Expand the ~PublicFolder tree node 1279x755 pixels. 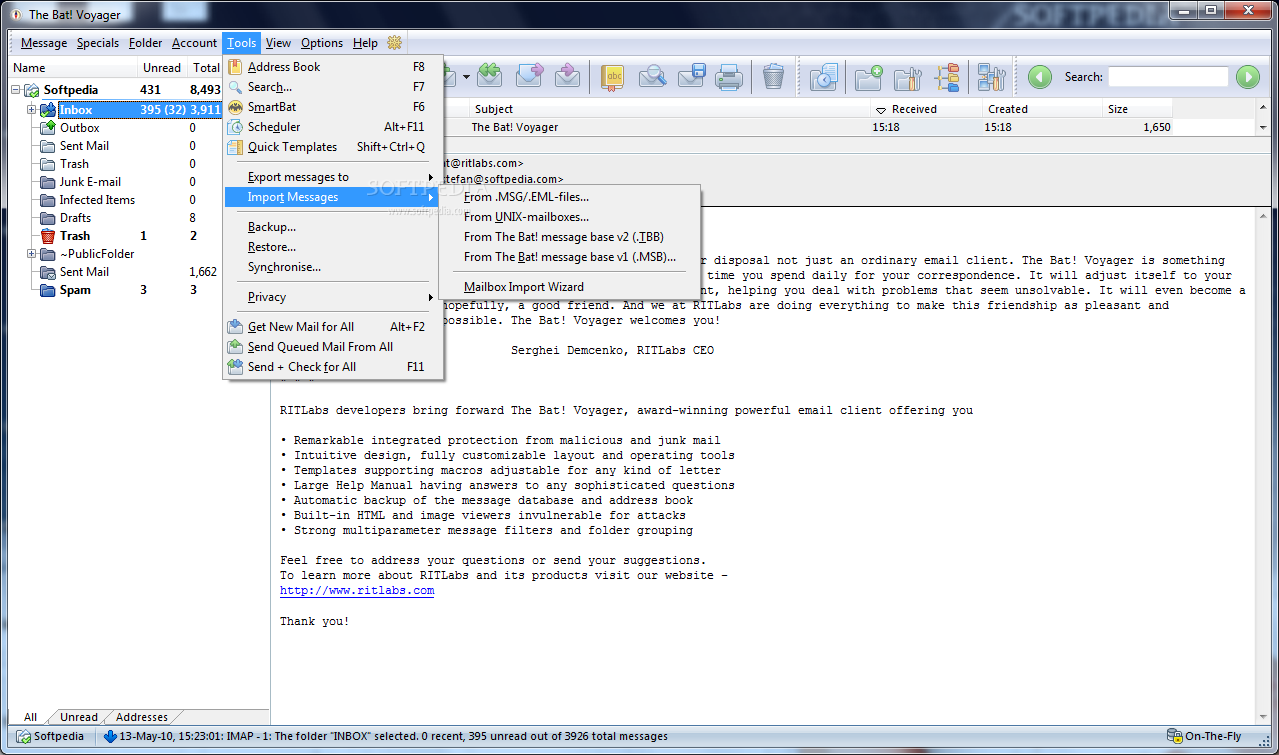tap(32, 254)
